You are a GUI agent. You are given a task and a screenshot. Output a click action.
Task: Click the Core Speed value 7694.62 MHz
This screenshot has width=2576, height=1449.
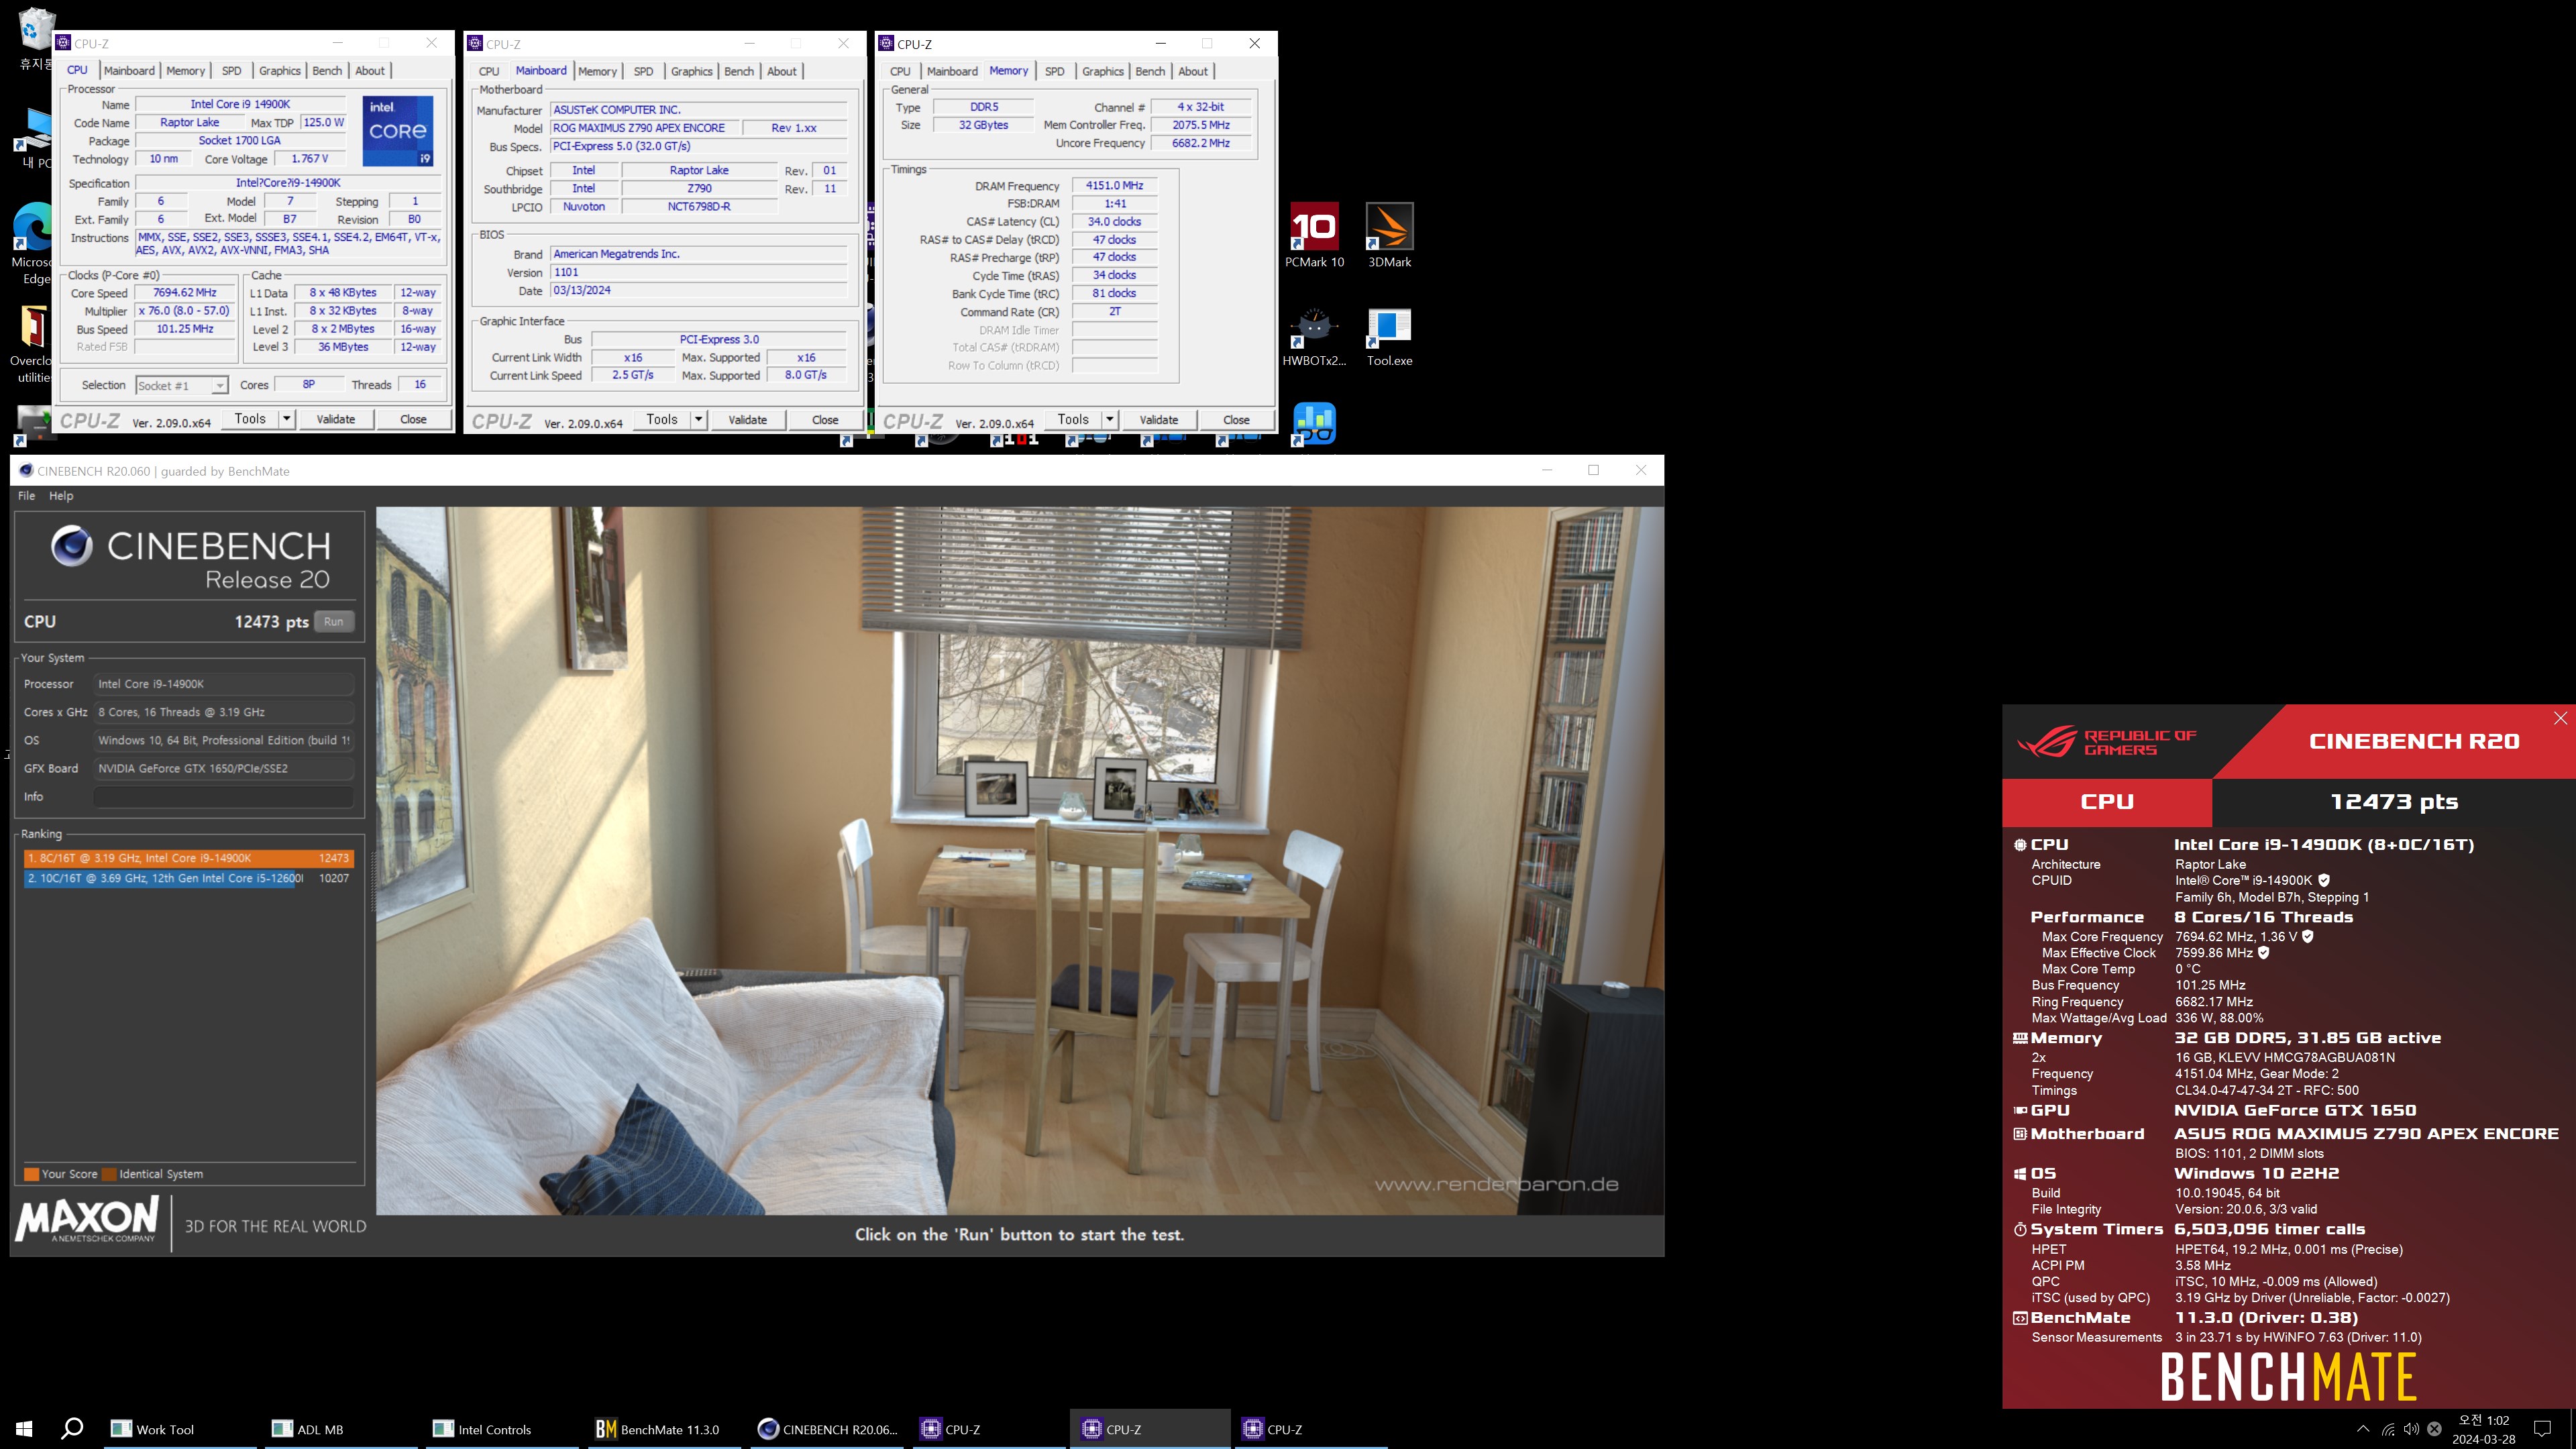tap(185, 293)
